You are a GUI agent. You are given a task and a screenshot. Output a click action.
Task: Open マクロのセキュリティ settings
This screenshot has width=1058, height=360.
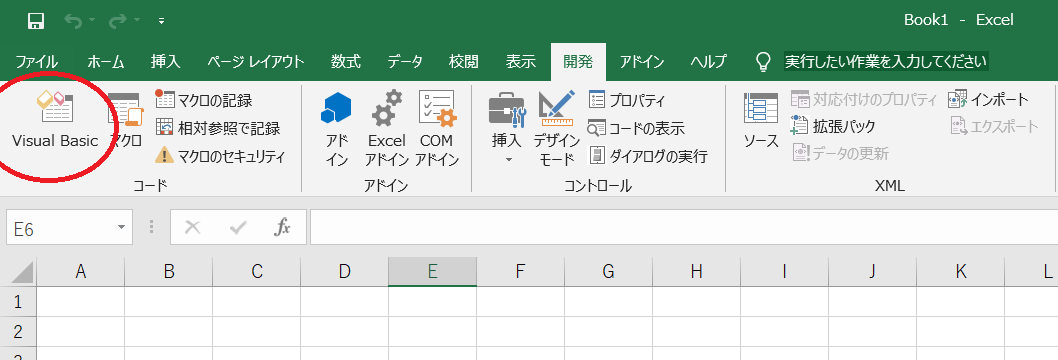(220, 156)
